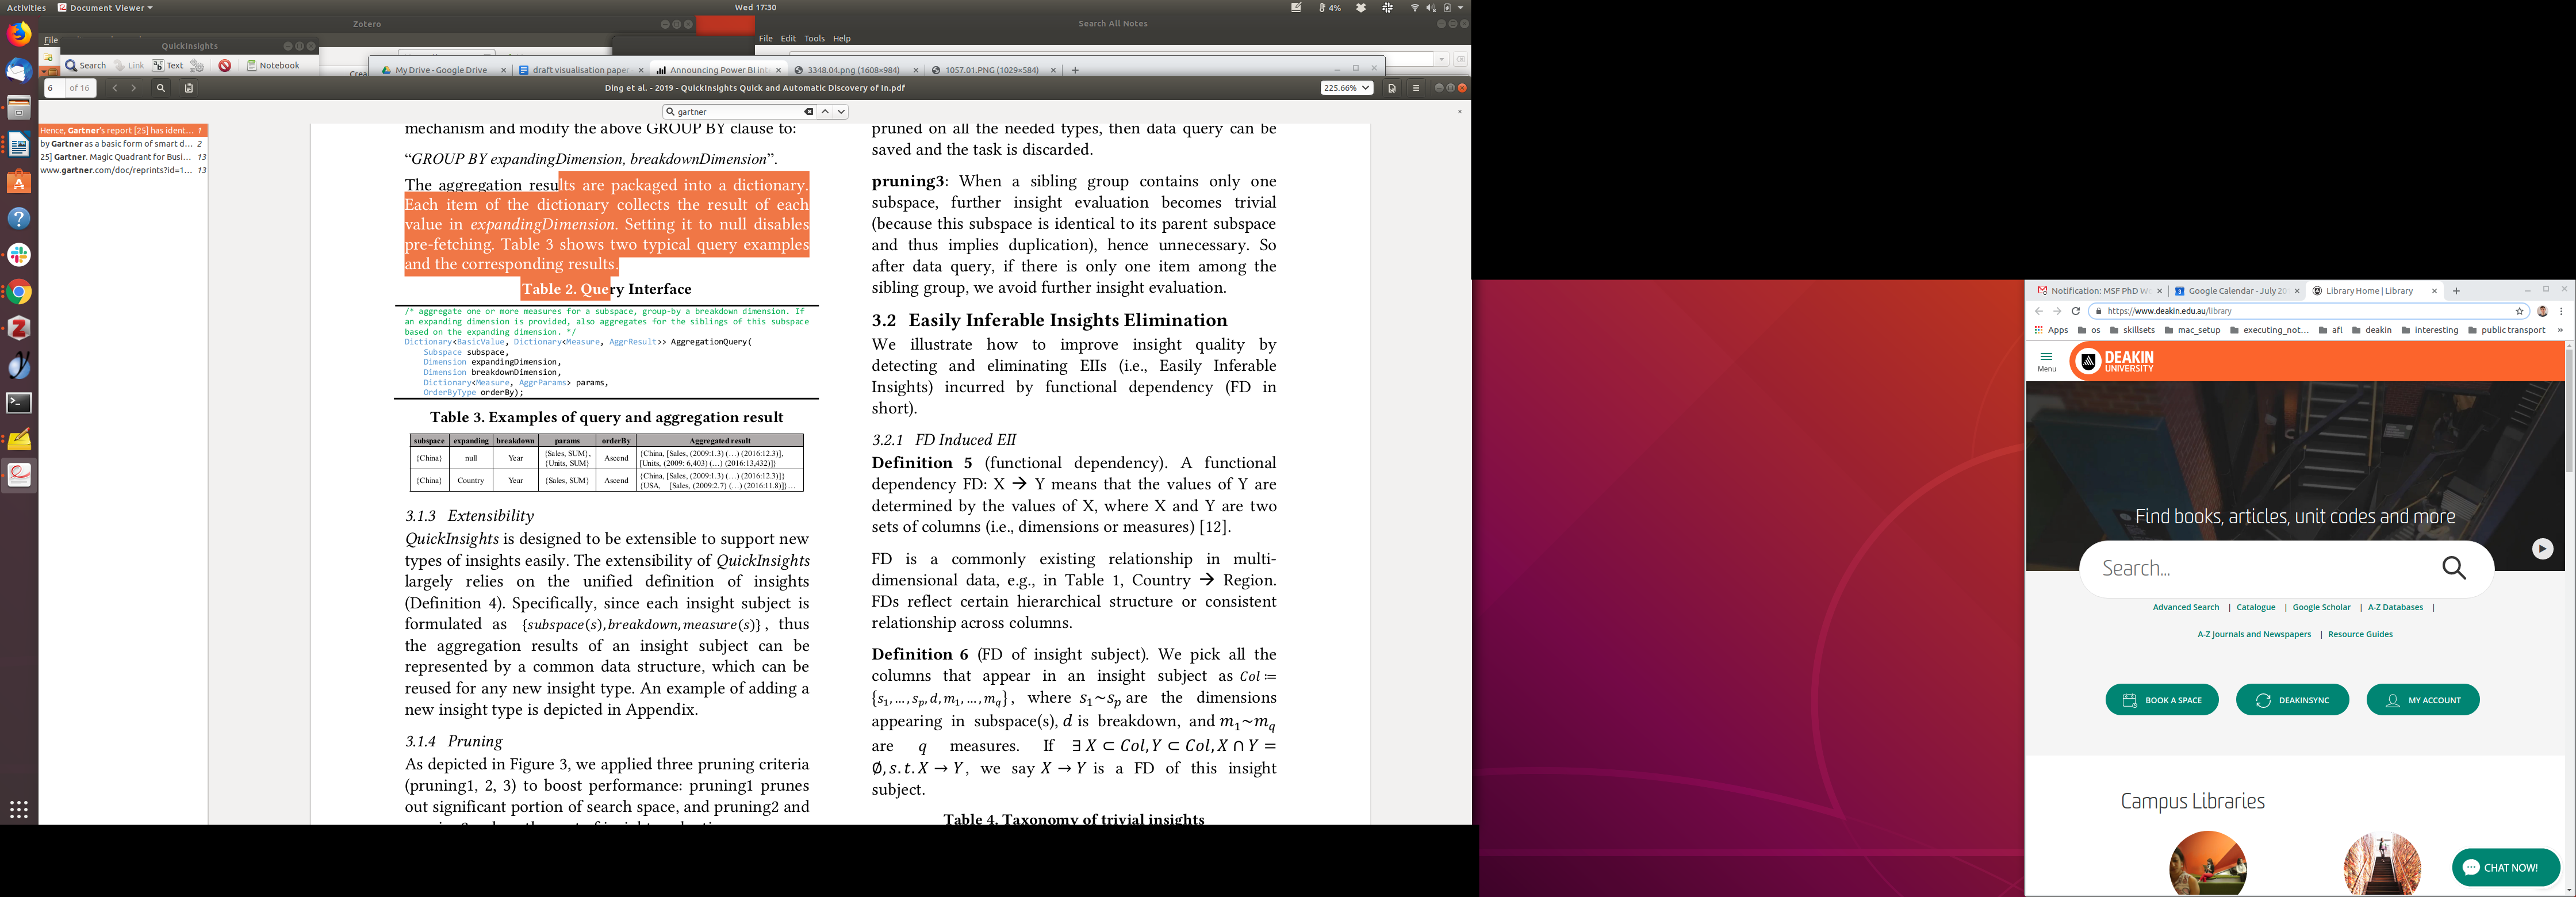Expand hidden bookmarks overflow chevron

click(2560, 330)
